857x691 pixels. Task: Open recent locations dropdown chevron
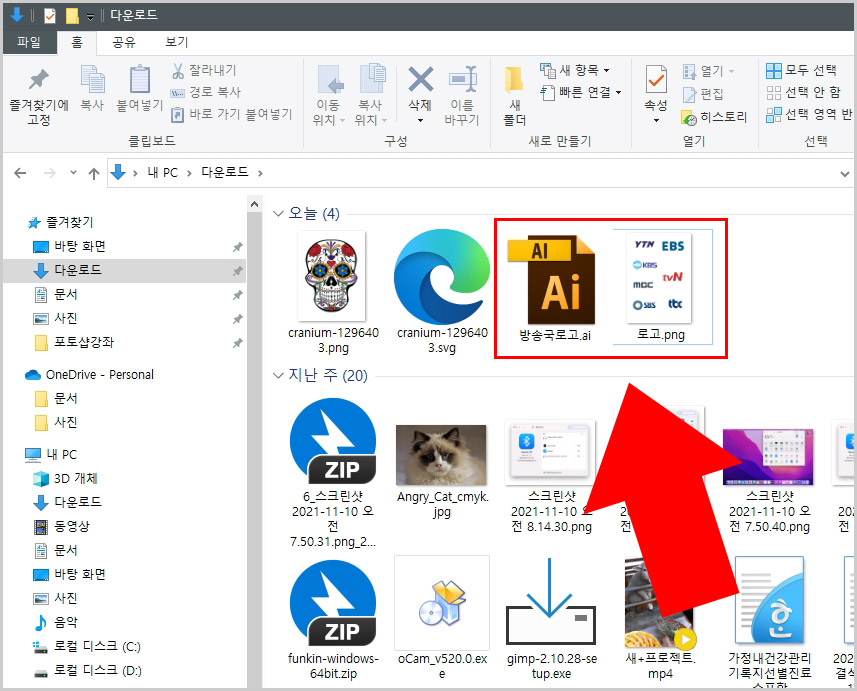(73, 173)
